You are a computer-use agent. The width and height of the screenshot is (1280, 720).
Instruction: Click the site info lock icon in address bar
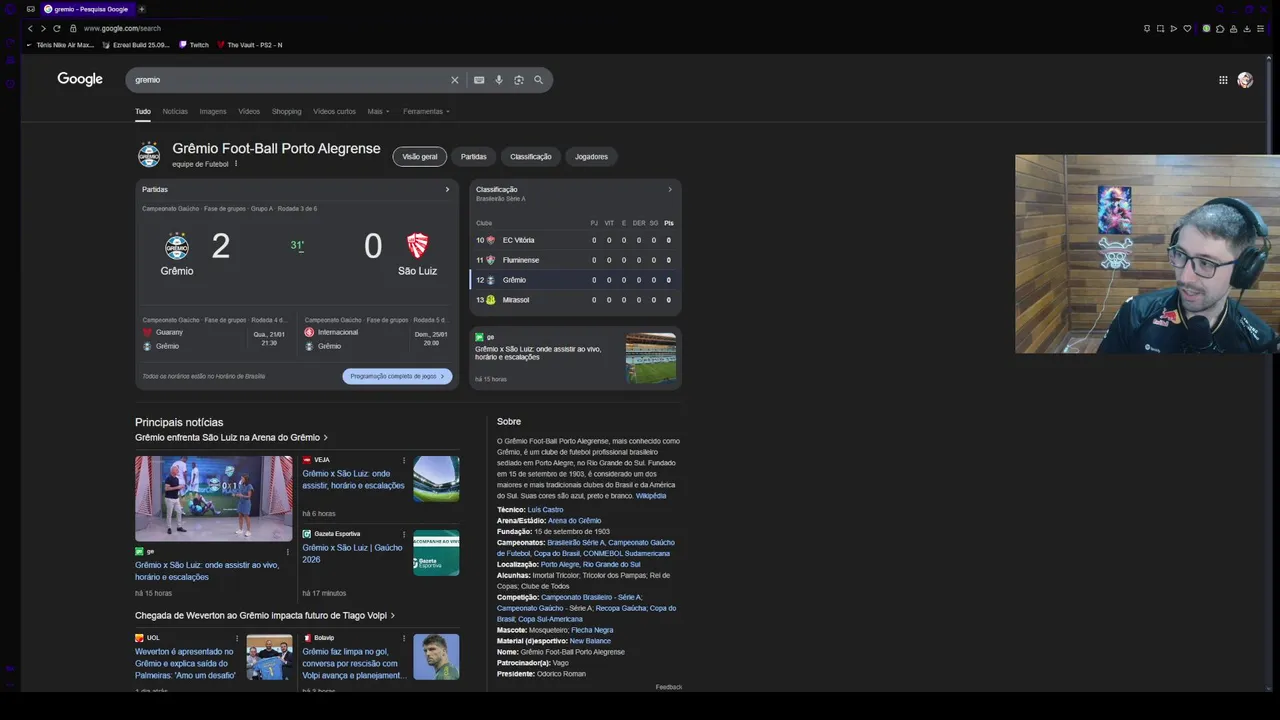click(x=73, y=28)
